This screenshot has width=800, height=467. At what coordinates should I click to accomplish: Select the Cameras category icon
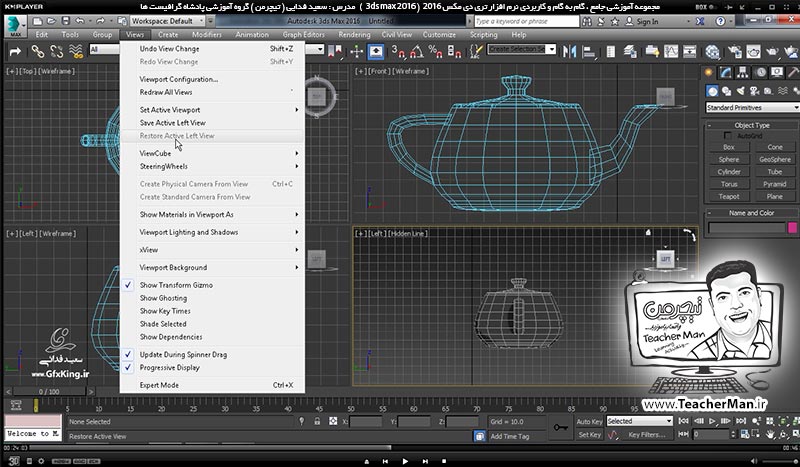754,91
